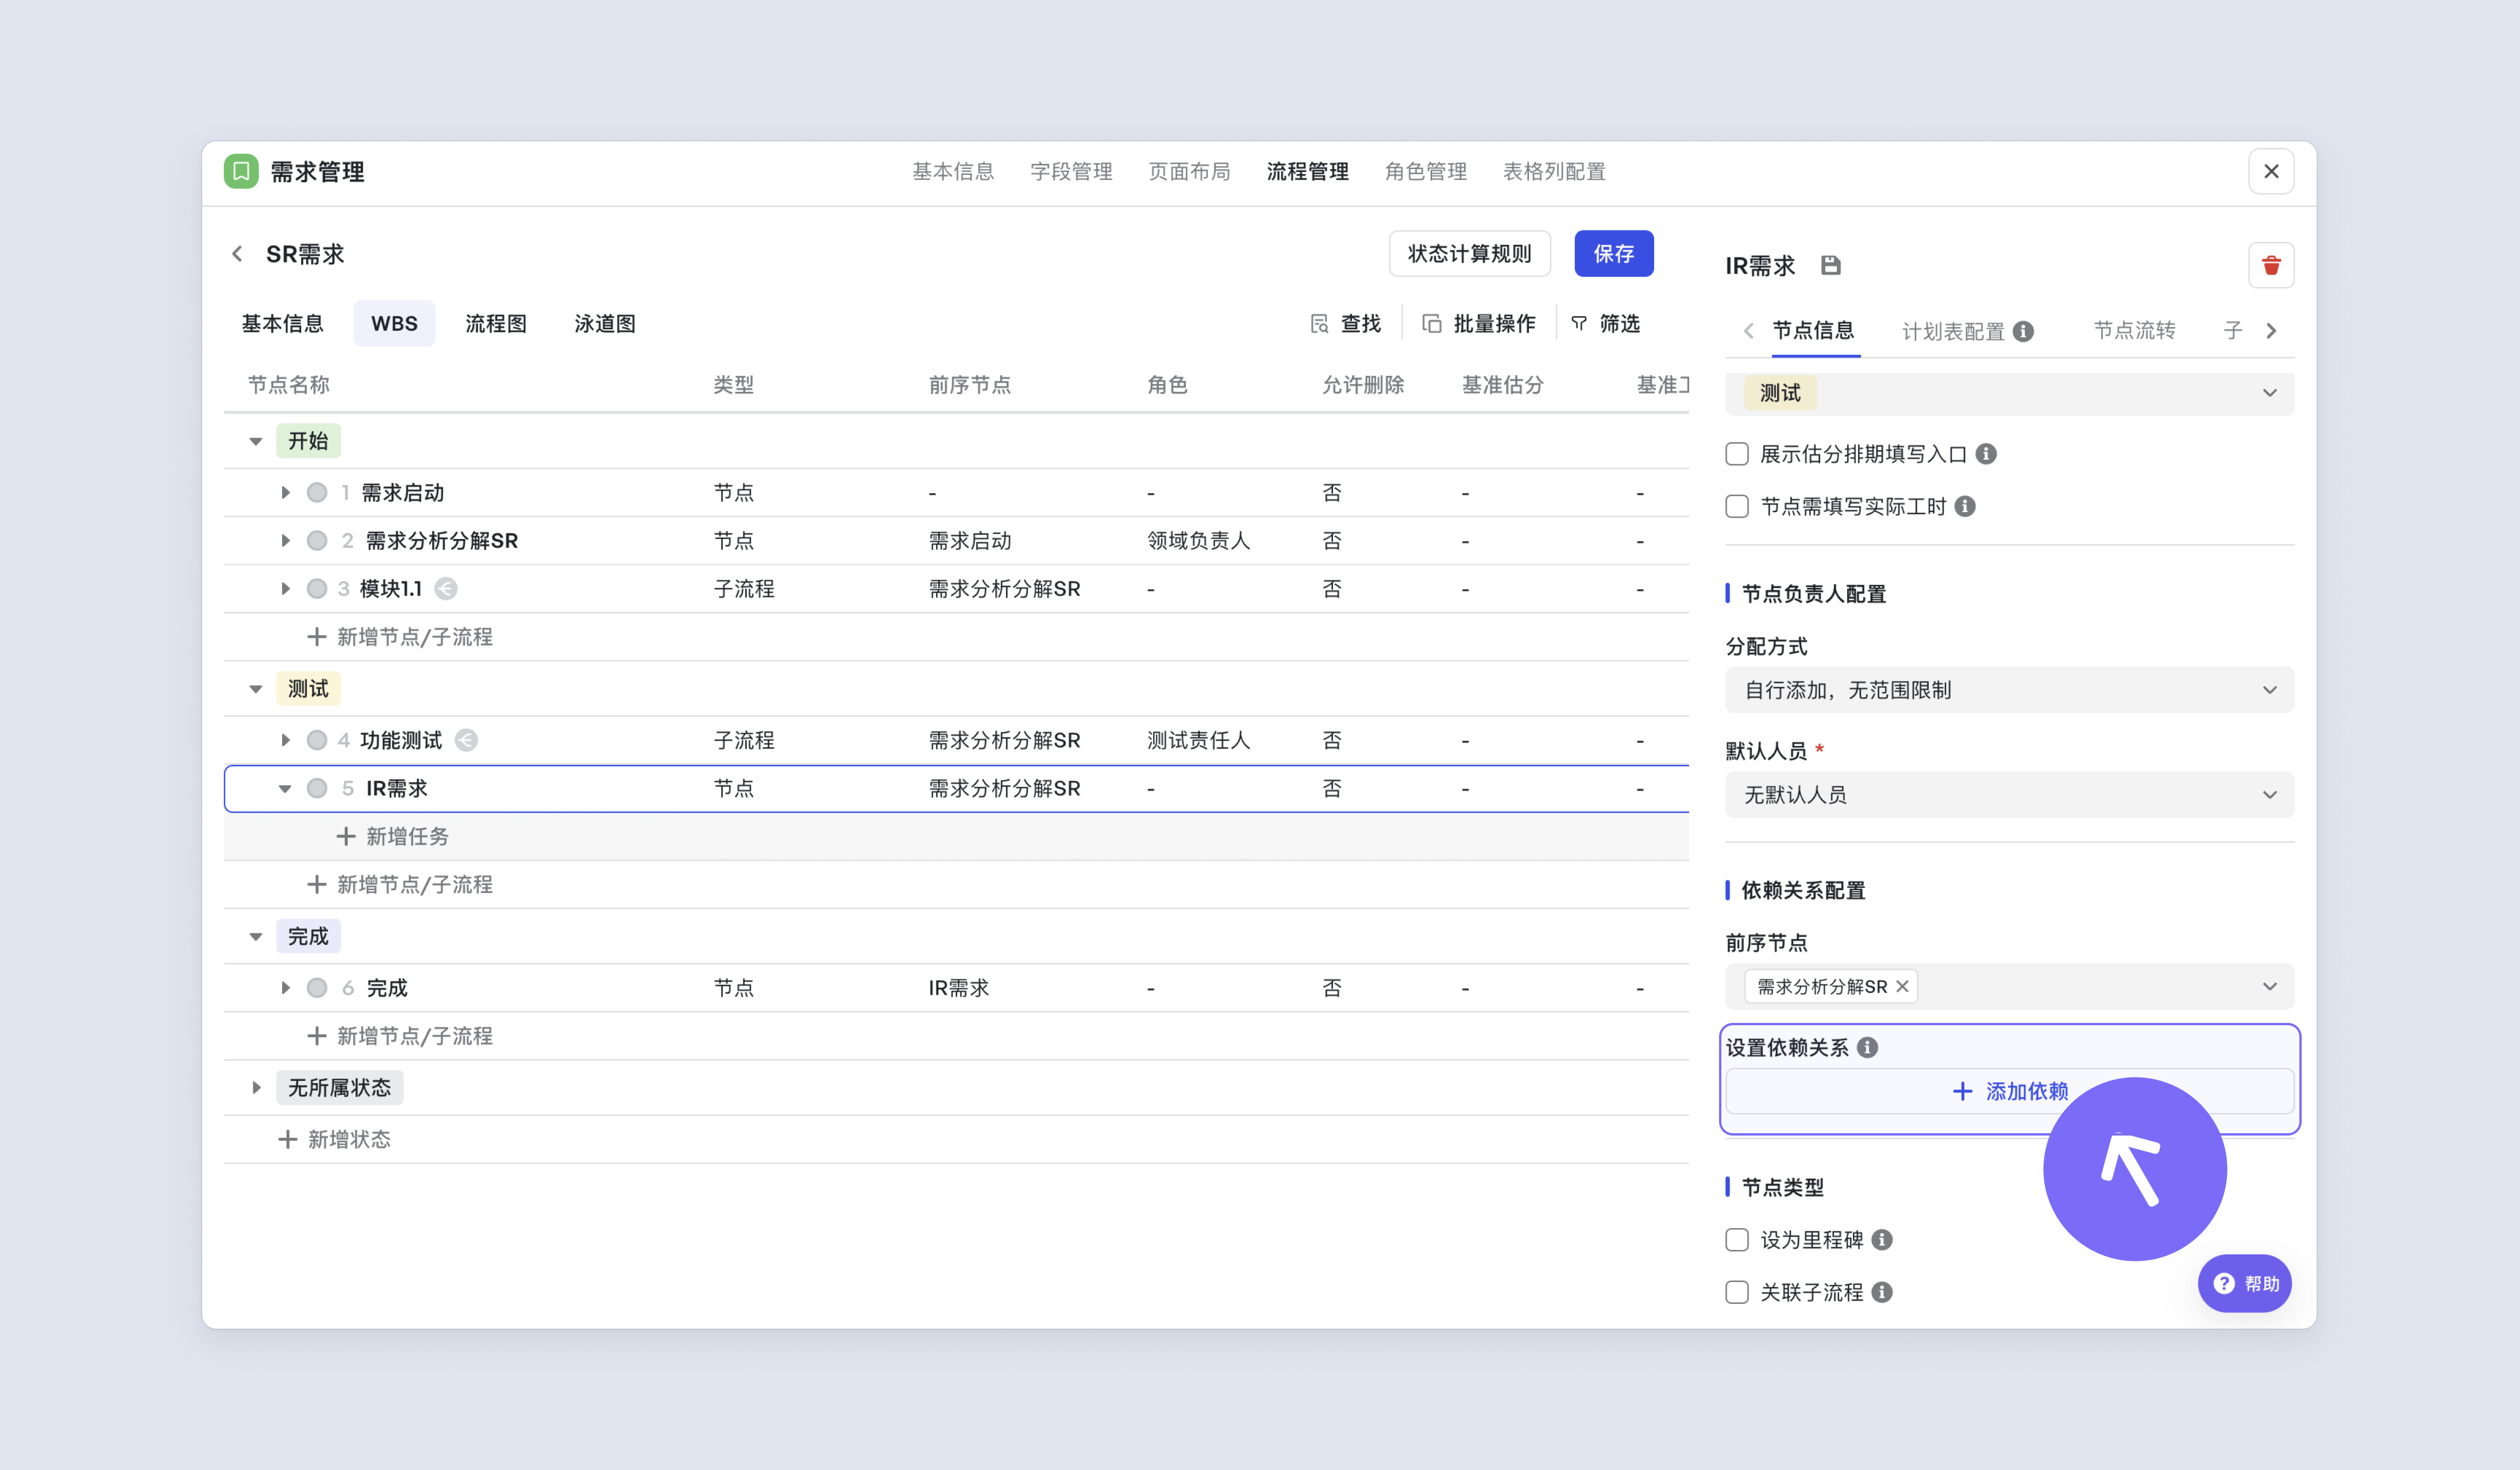Expand the 无所属状态 group
Screen dimensions: 2520x1470
(256, 1087)
